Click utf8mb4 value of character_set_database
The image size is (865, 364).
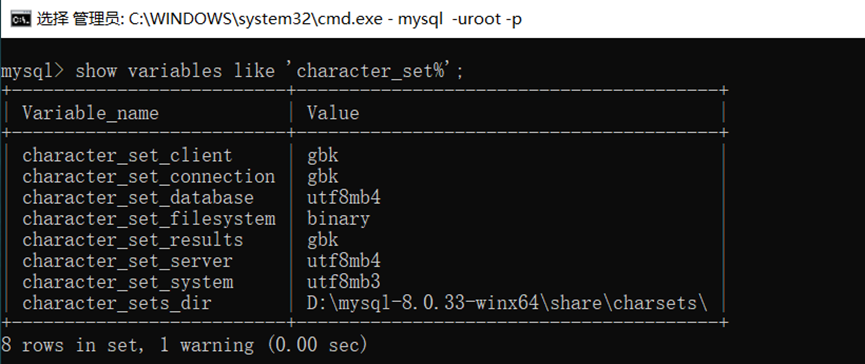344,197
